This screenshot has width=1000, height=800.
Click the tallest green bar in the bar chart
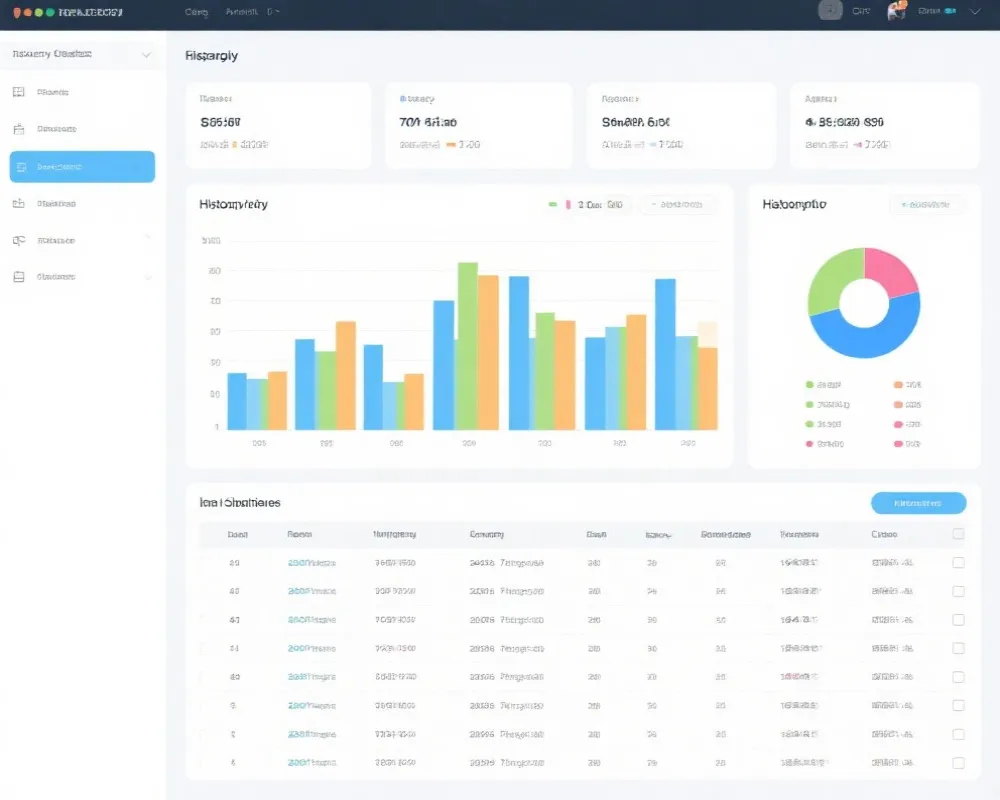click(x=468, y=345)
